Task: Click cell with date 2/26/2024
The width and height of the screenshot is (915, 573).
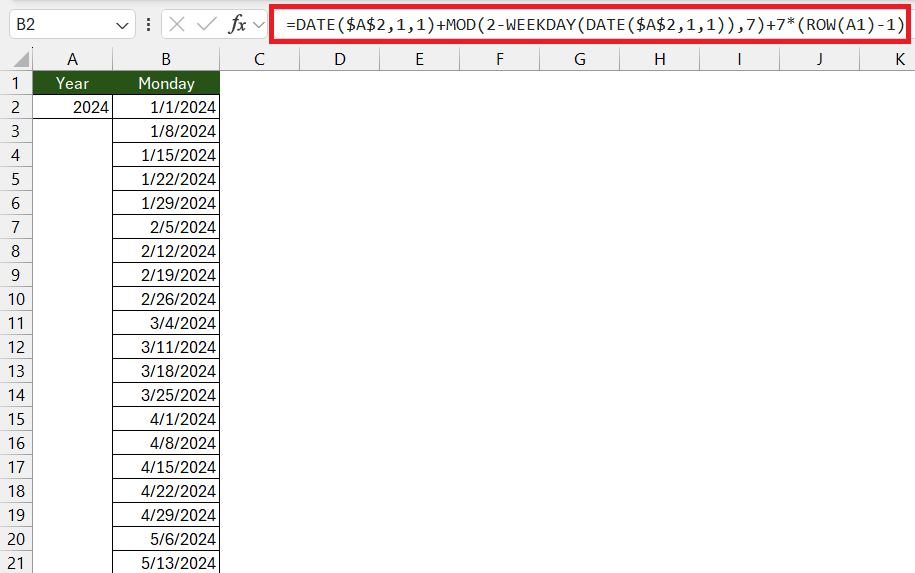Action: pos(166,299)
